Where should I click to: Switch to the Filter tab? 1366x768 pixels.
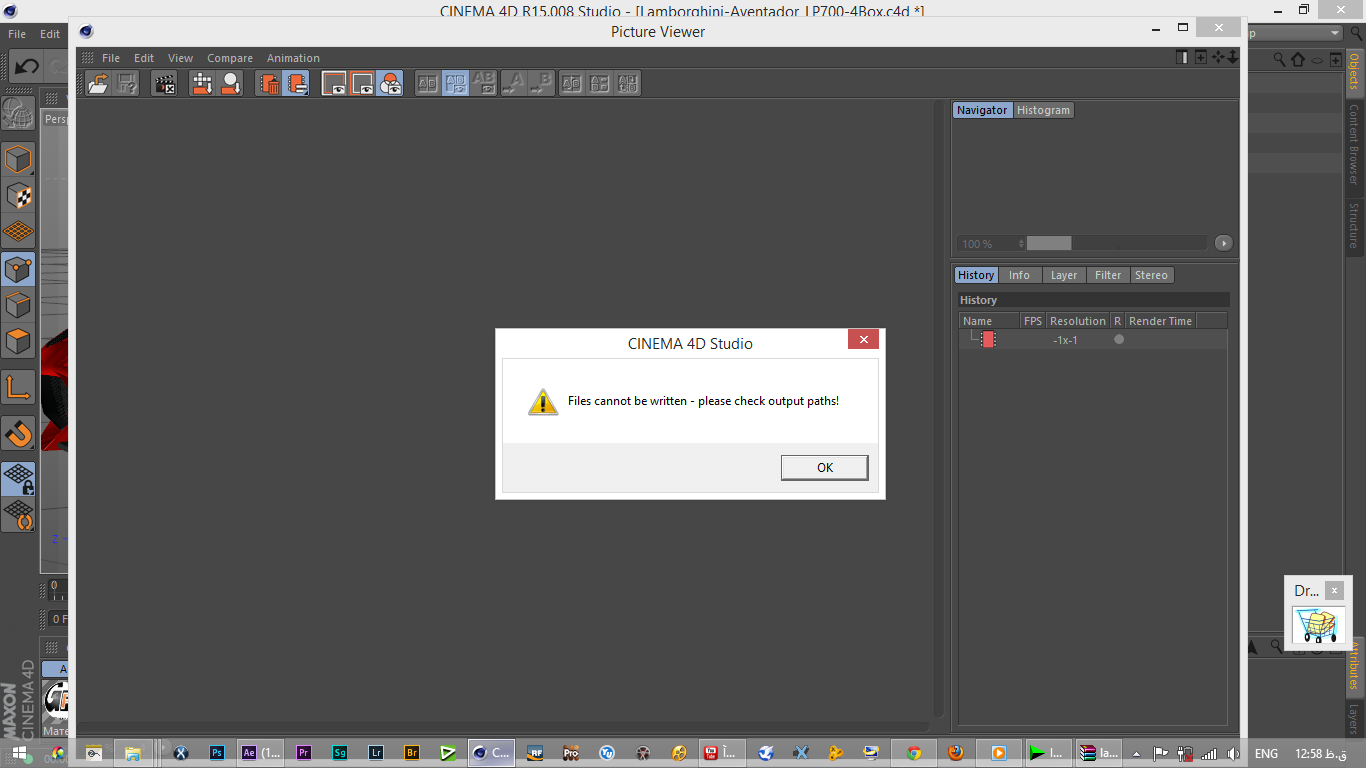coord(1108,275)
